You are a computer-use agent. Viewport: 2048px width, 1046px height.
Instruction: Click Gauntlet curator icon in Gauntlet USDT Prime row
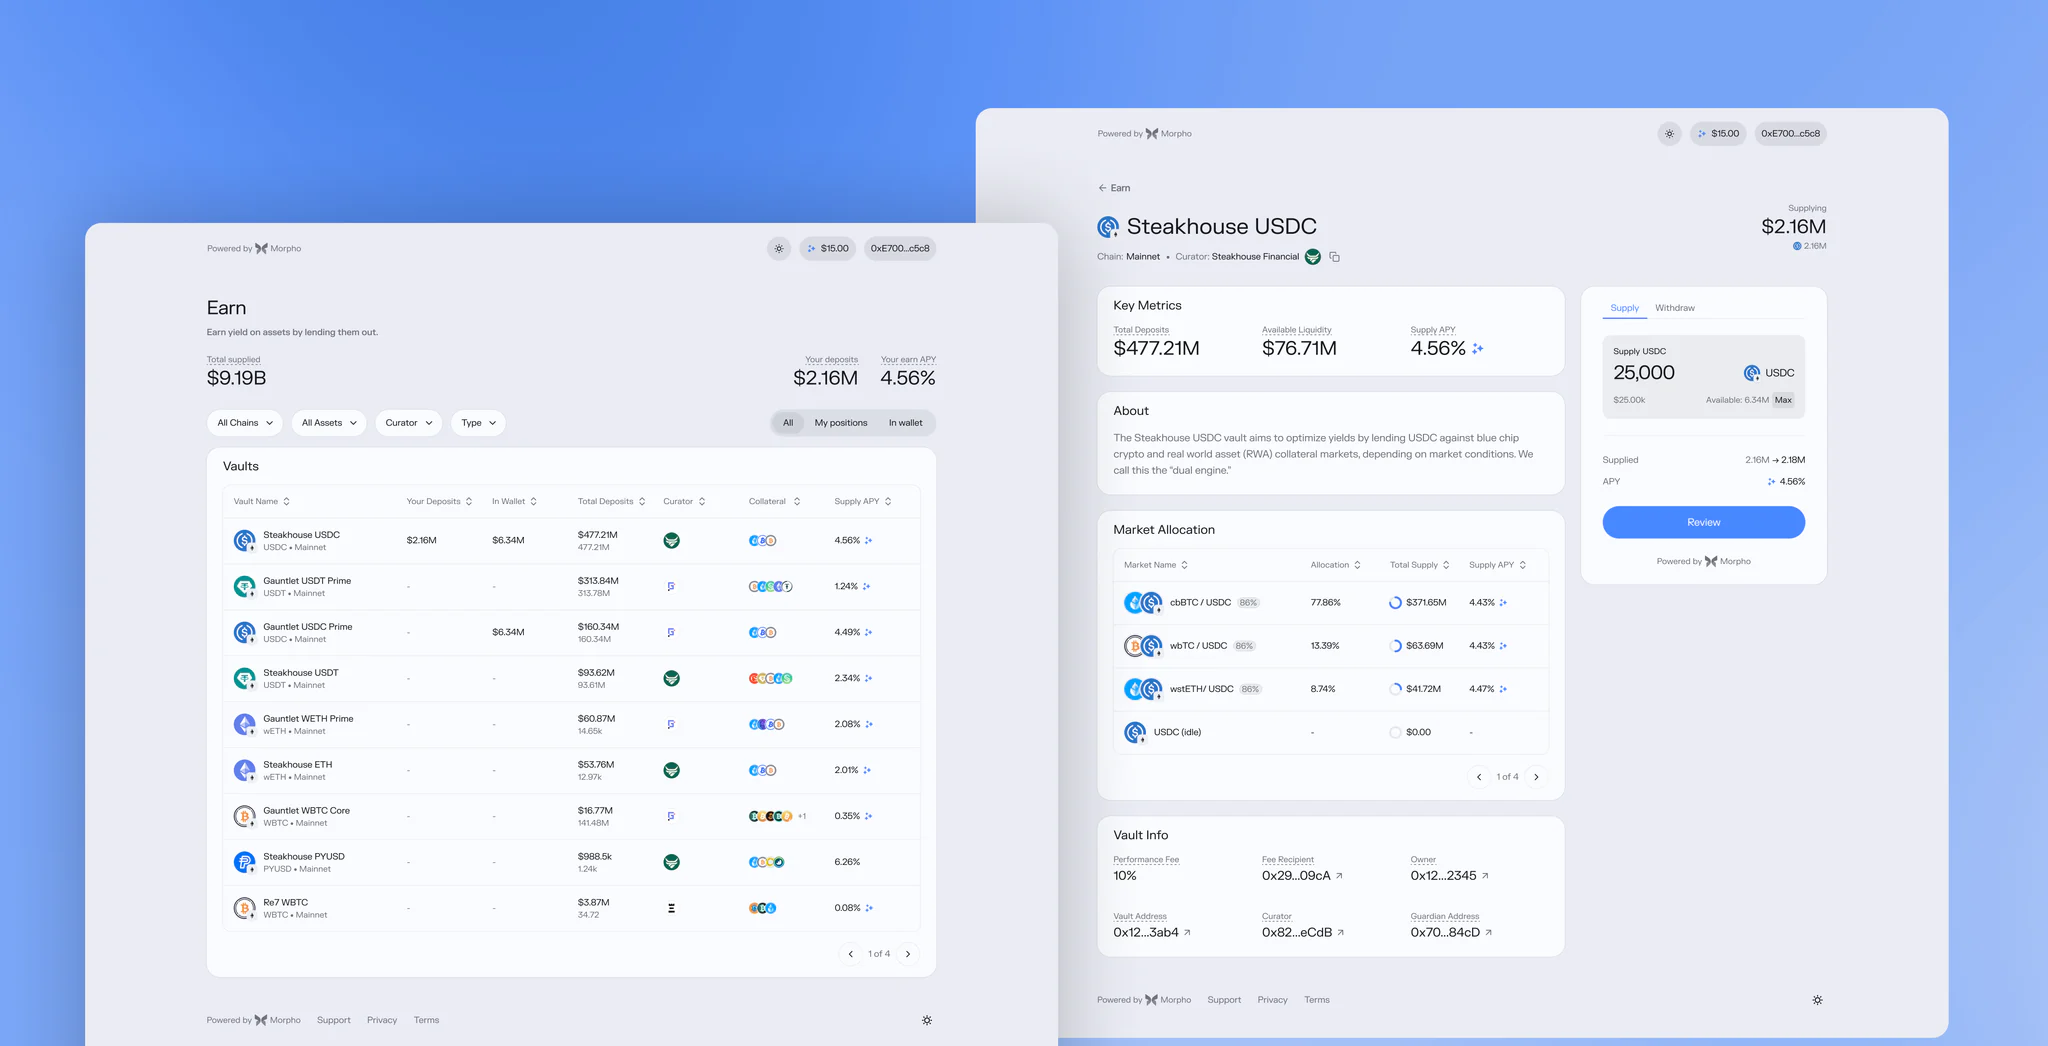671,586
